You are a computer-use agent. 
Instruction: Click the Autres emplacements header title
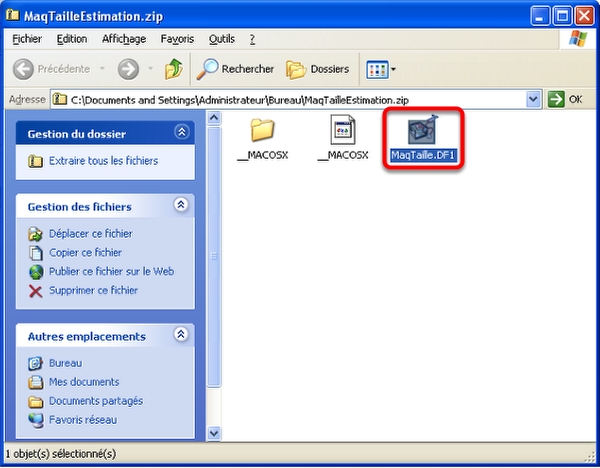click(87, 336)
